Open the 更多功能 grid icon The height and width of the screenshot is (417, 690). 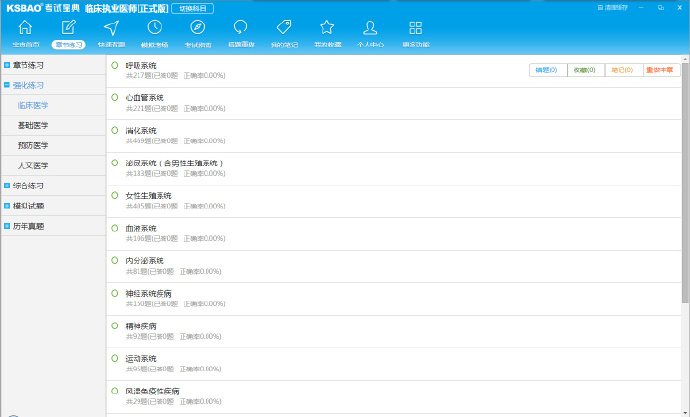(415, 28)
